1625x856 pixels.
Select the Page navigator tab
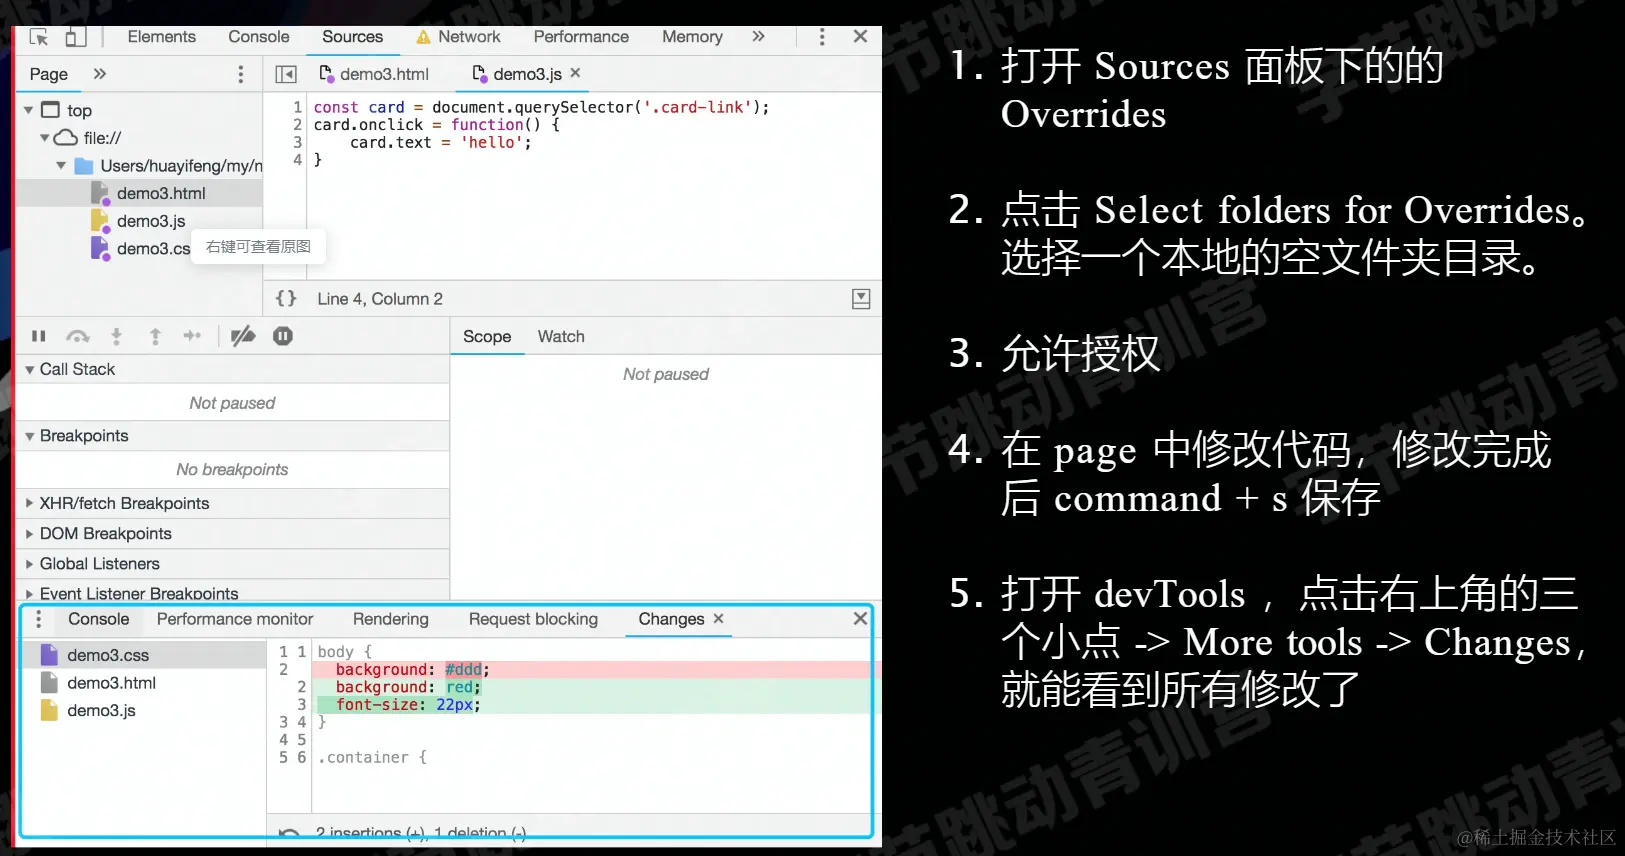coord(49,74)
